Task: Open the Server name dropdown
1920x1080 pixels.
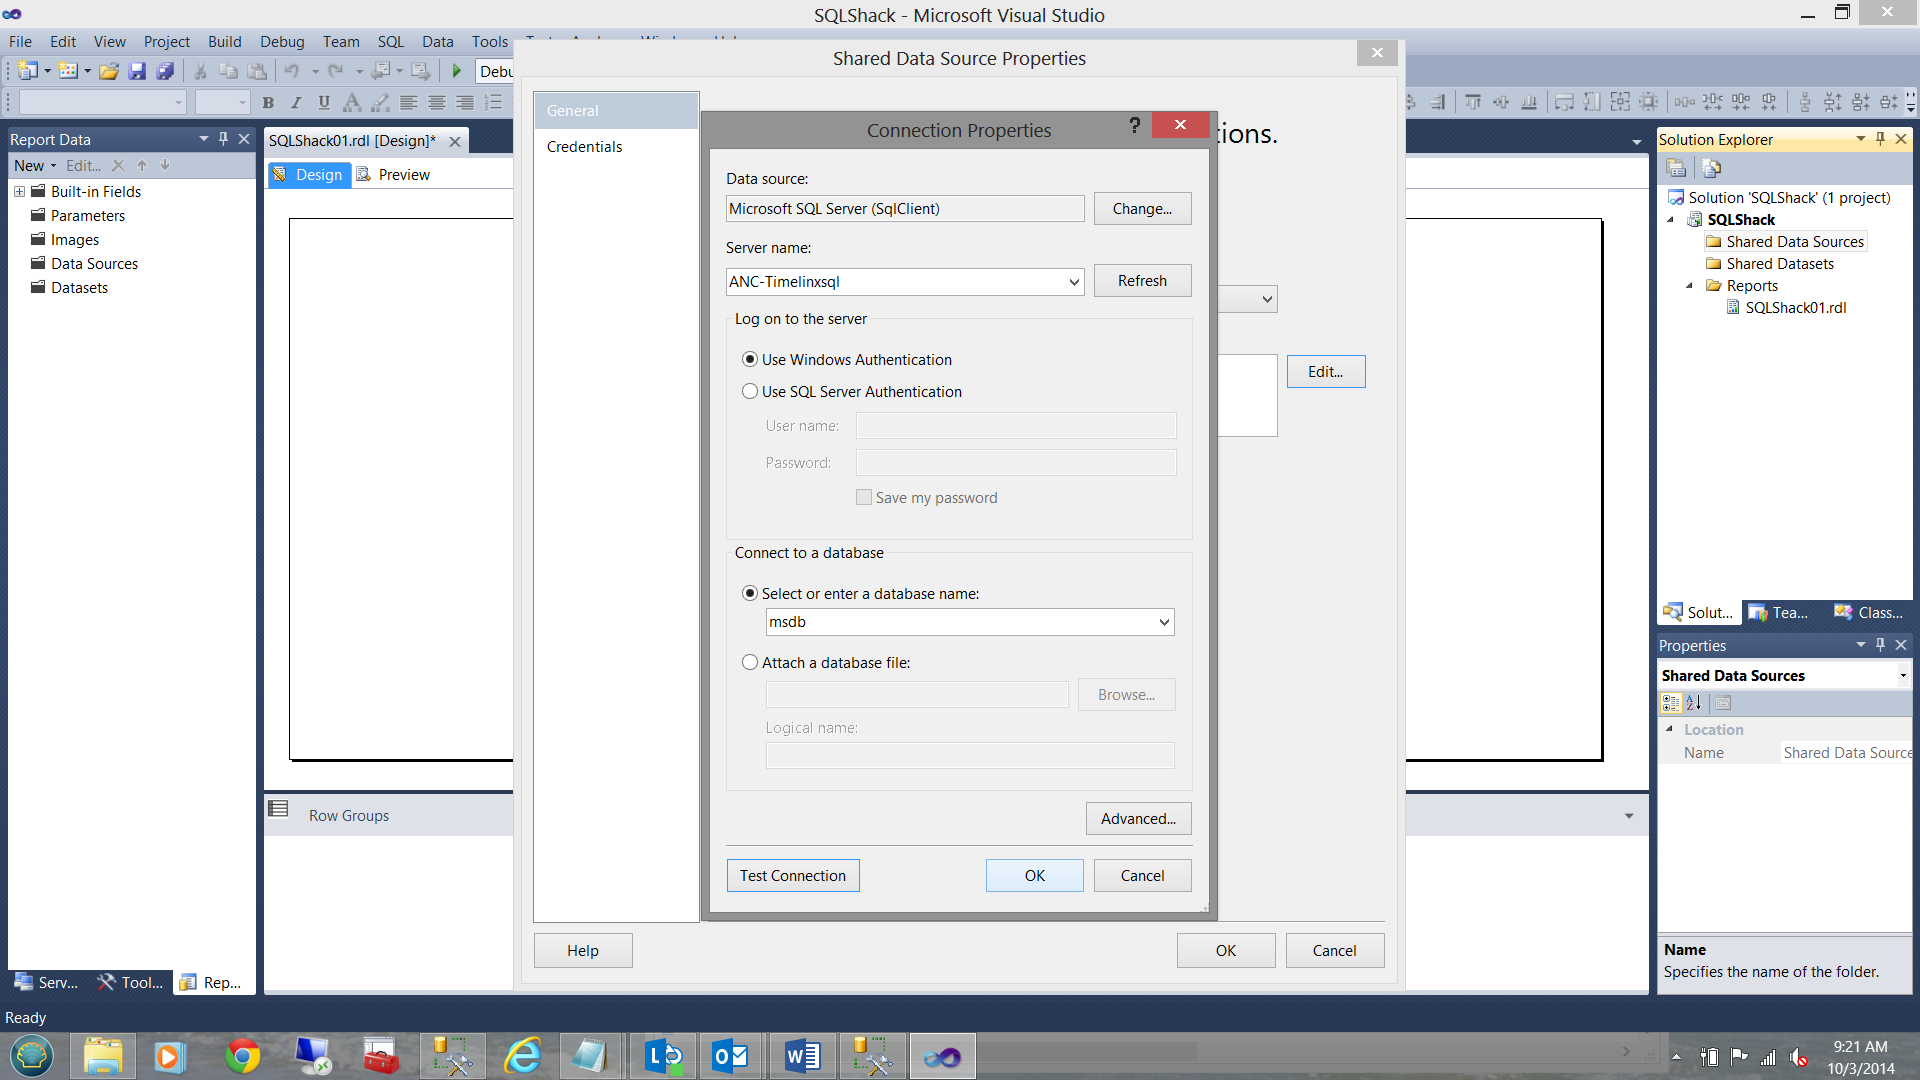Action: (x=1073, y=282)
